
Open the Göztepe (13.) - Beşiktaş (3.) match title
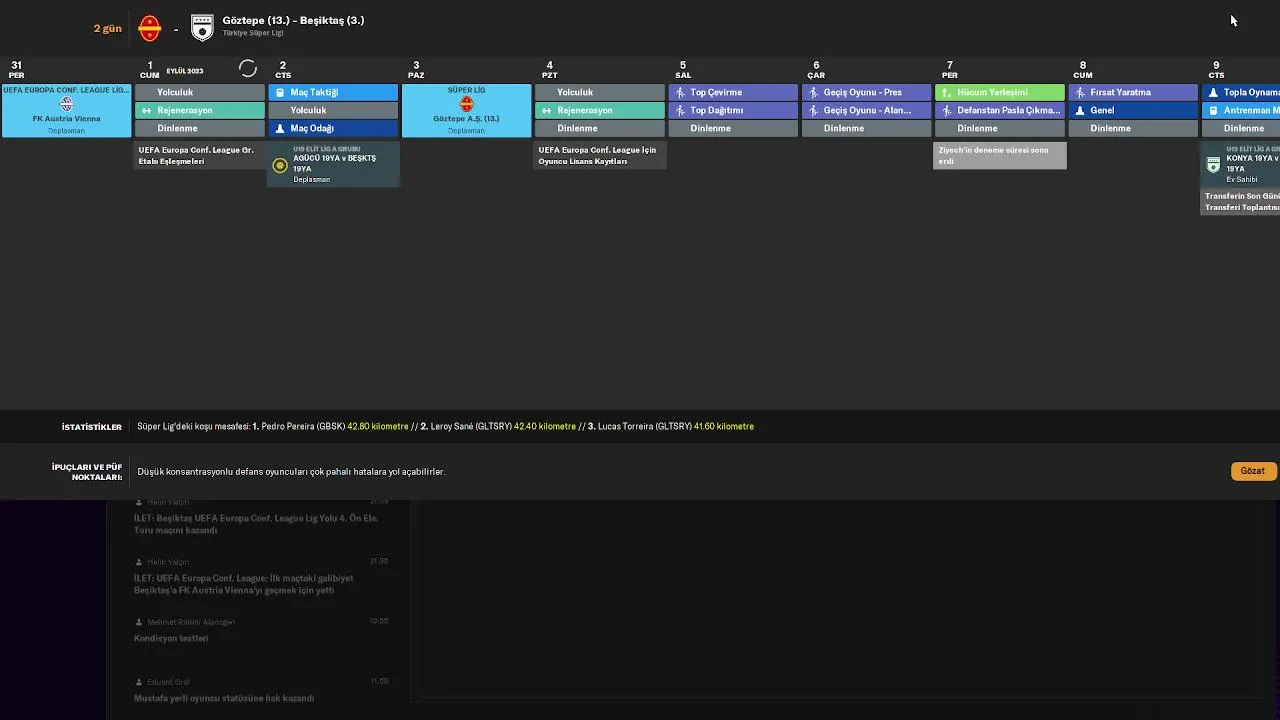tap(293, 20)
